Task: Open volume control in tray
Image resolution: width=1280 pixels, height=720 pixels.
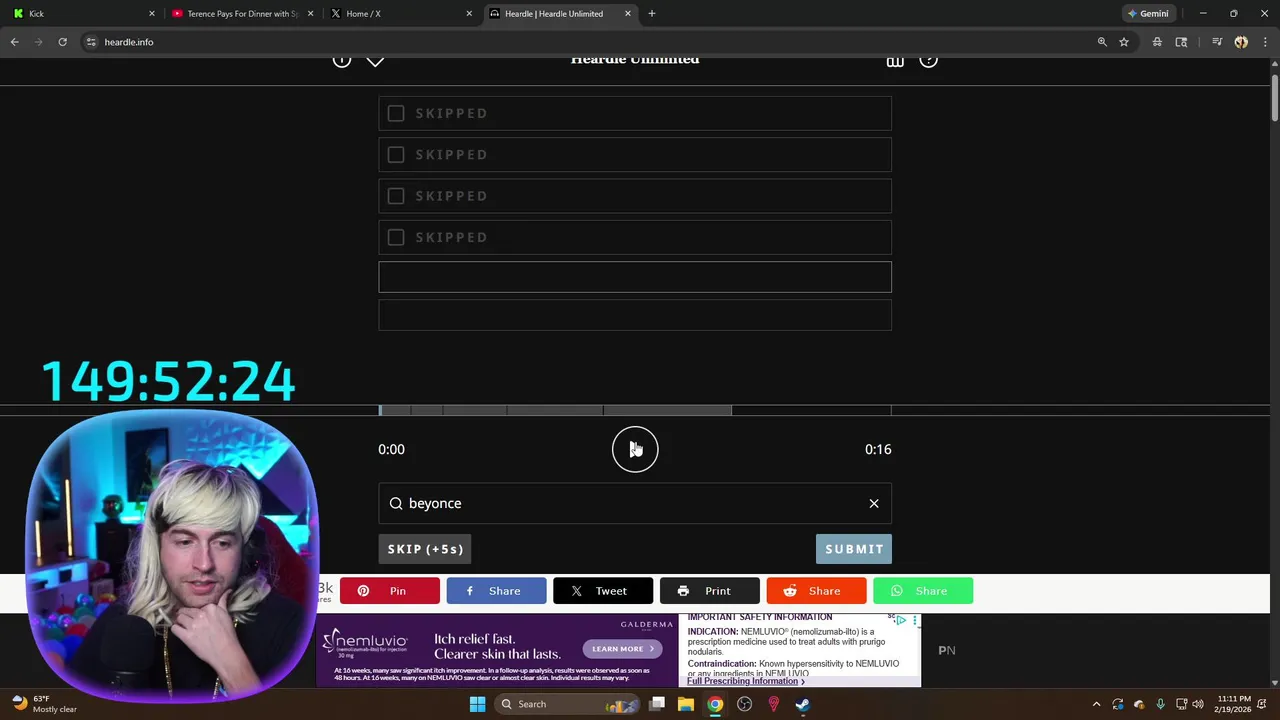Action: (1198, 704)
